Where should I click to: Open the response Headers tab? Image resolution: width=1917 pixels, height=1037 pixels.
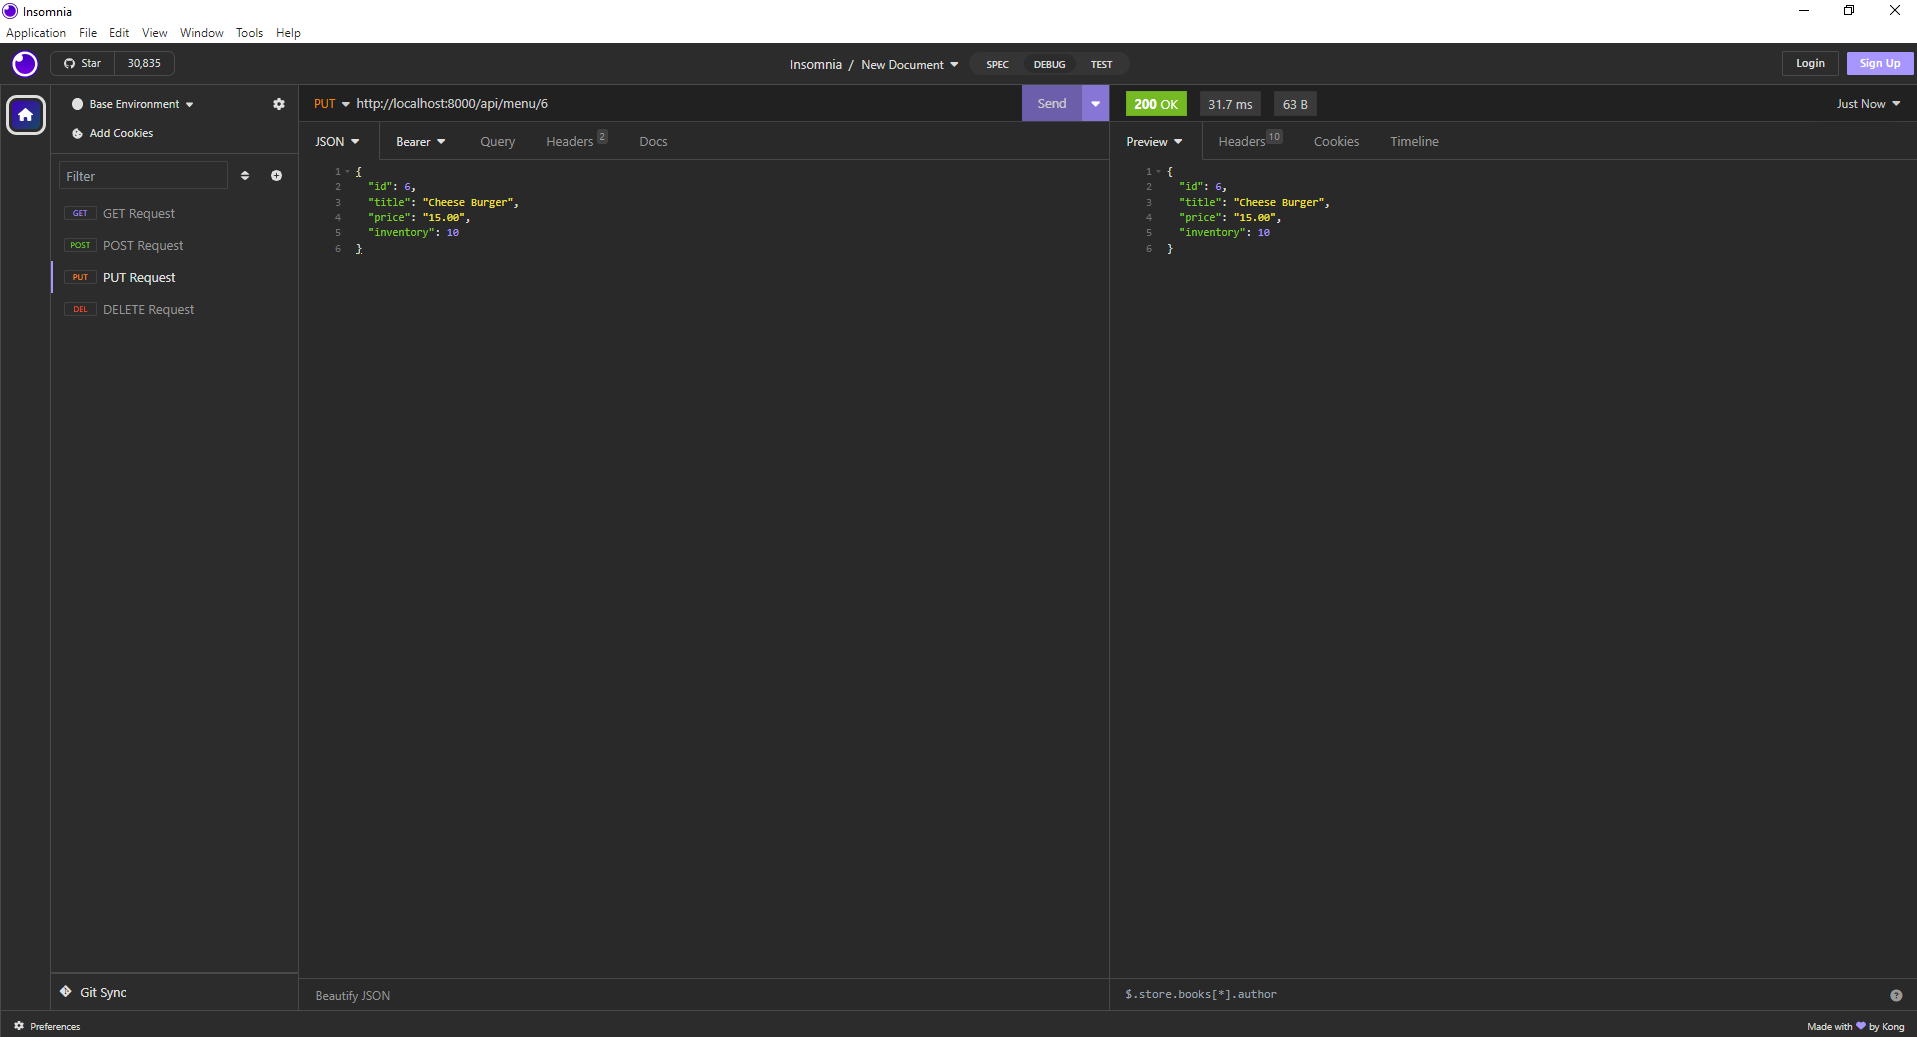[x=1249, y=142]
